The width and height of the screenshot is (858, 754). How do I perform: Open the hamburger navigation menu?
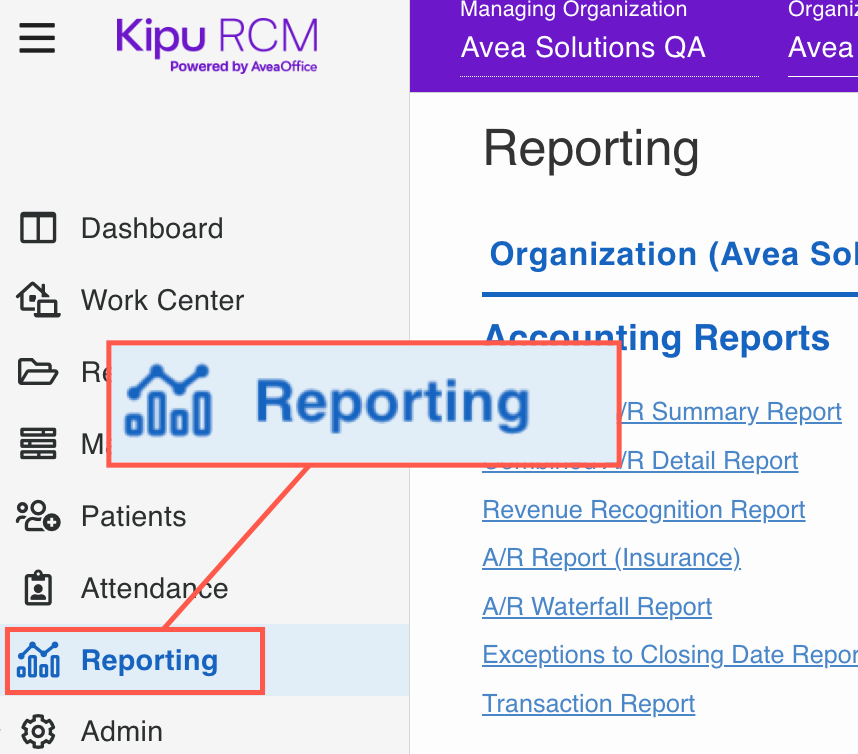[37, 39]
